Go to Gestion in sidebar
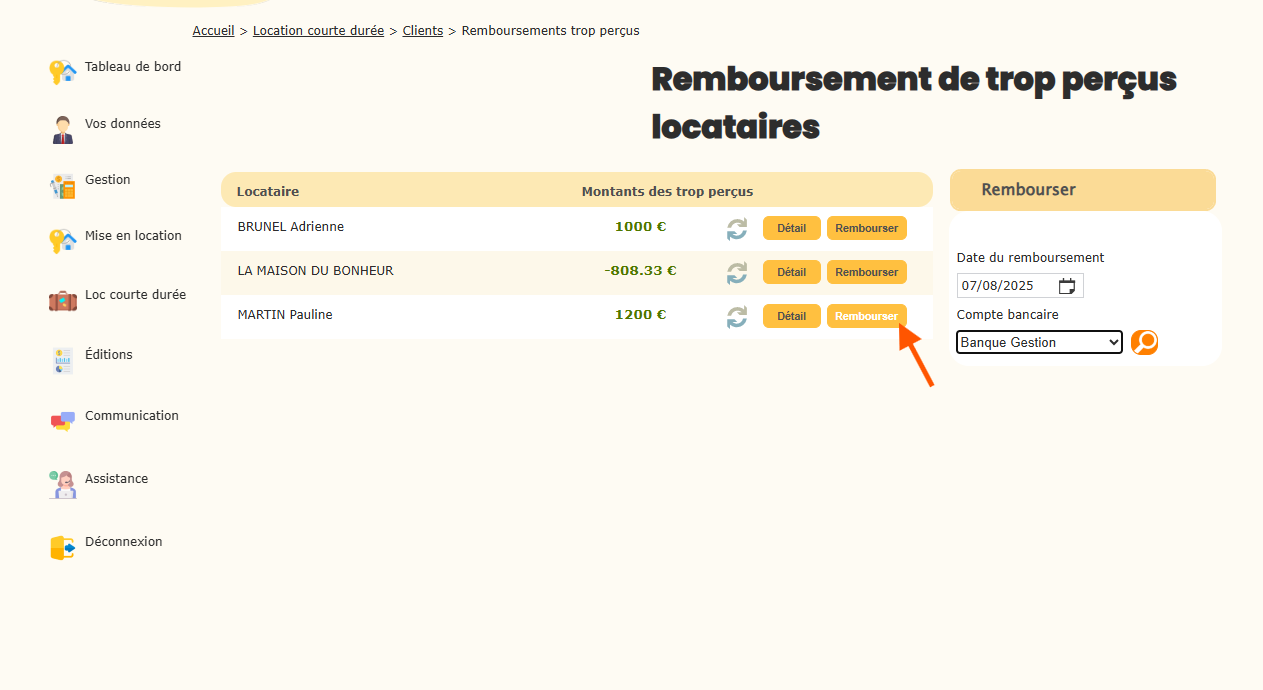The height and width of the screenshot is (690, 1263). click(x=108, y=180)
